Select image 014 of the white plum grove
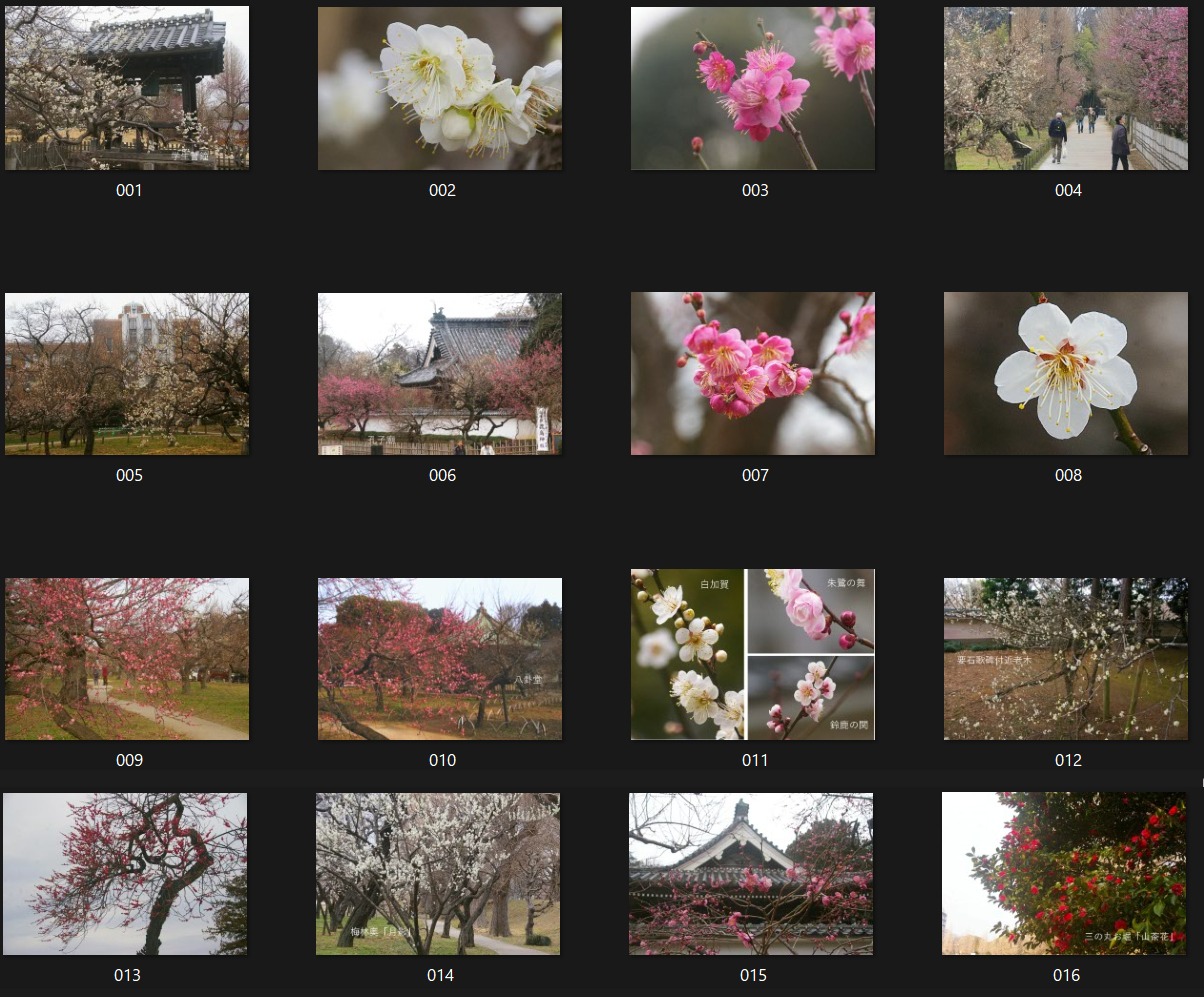1204x998 pixels. tap(438, 874)
